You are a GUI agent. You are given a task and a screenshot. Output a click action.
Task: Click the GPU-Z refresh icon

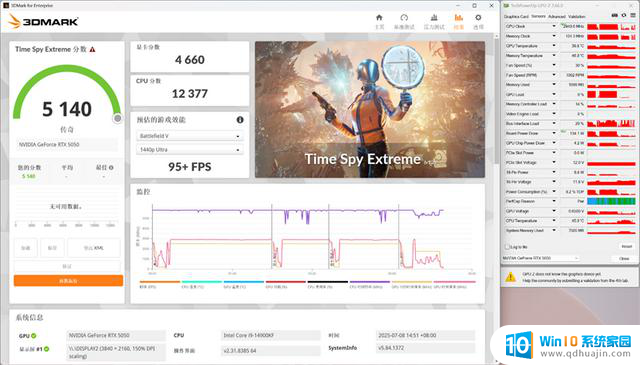(x=624, y=16)
